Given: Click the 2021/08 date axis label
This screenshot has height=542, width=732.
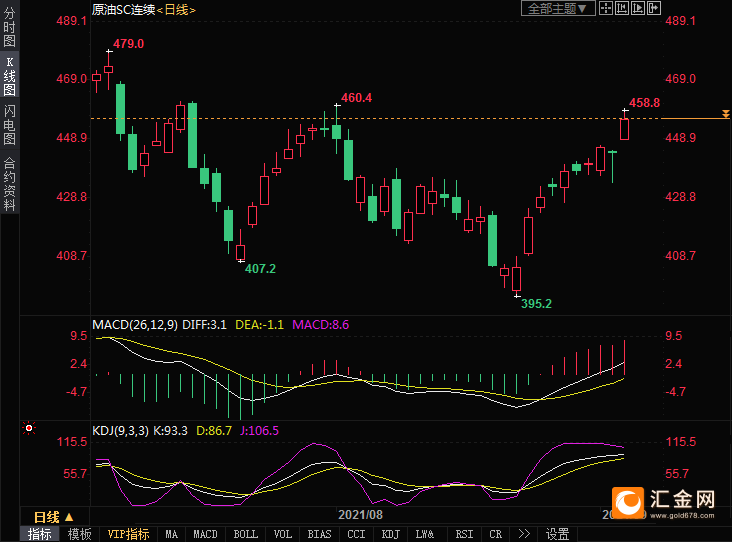Looking at the screenshot, I should point(360,515).
